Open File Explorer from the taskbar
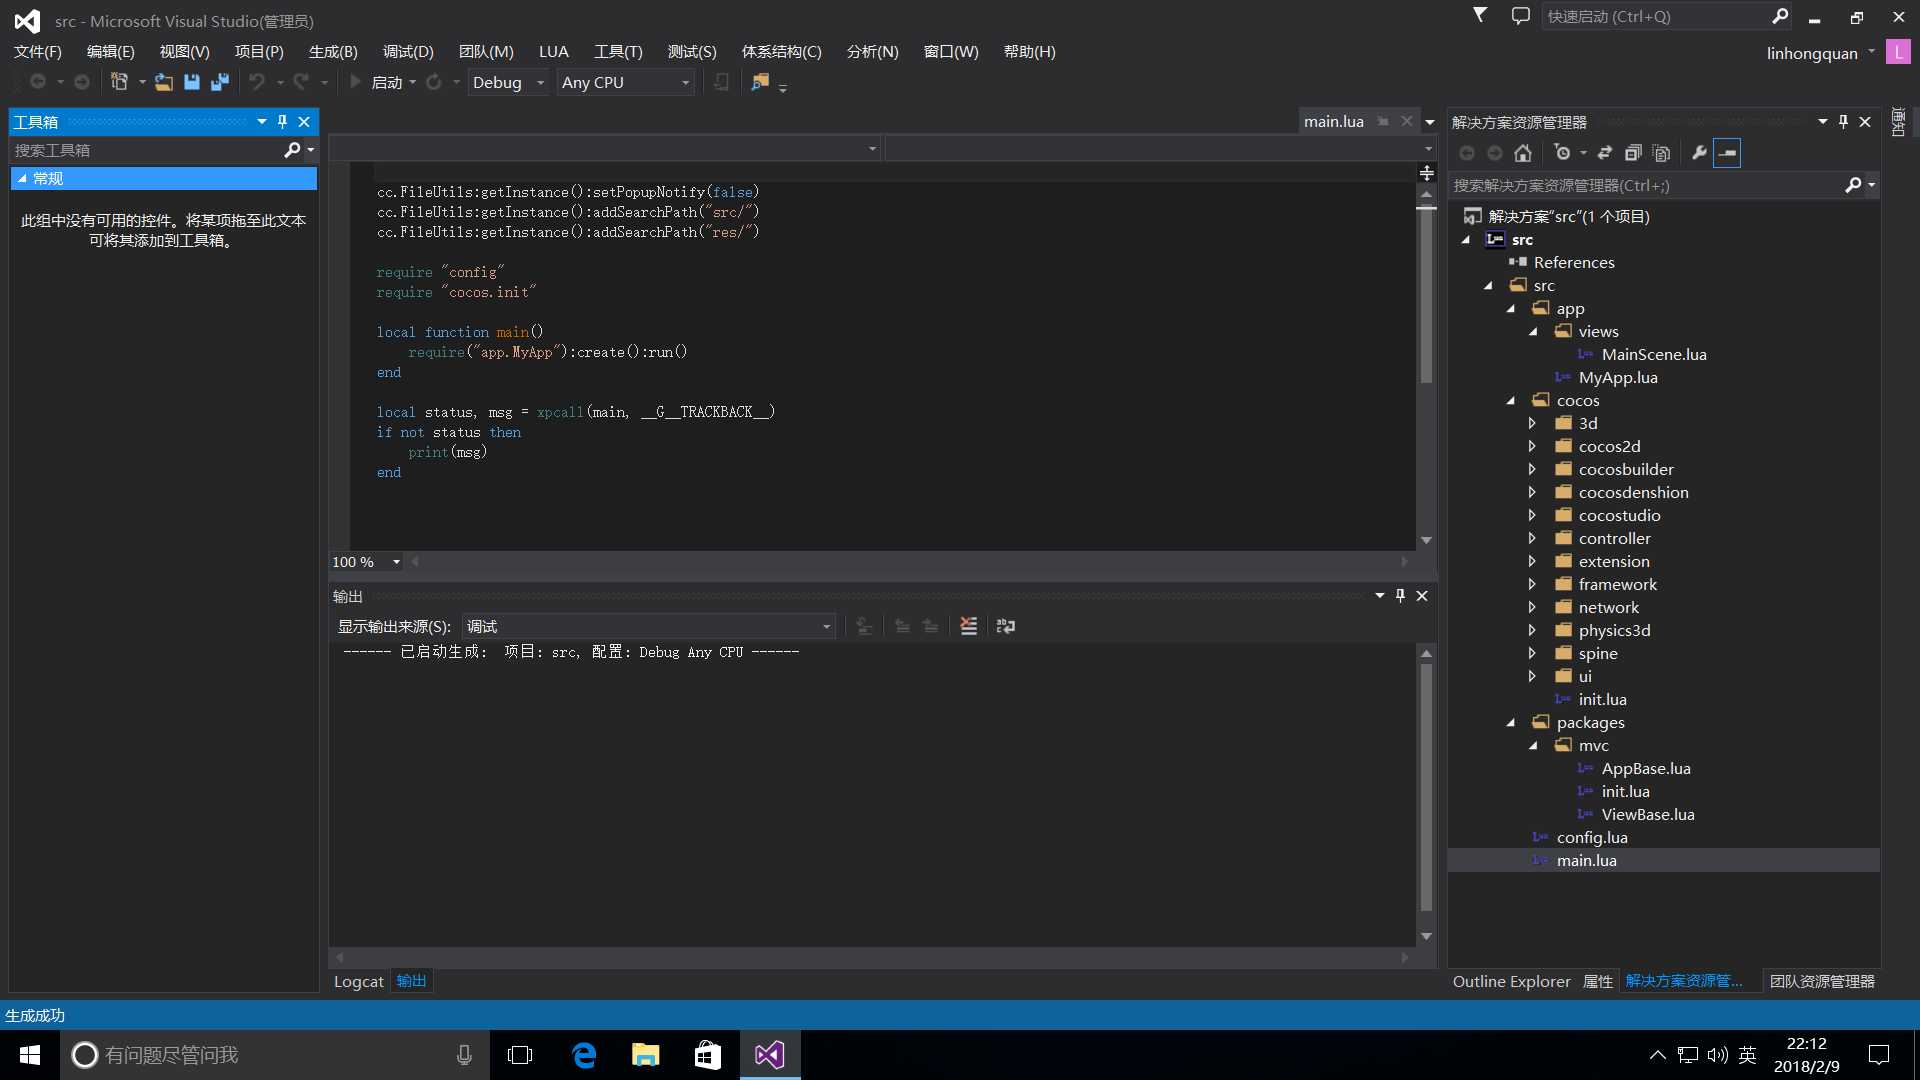The width and height of the screenshot is (1920, 1080). 645,1055
